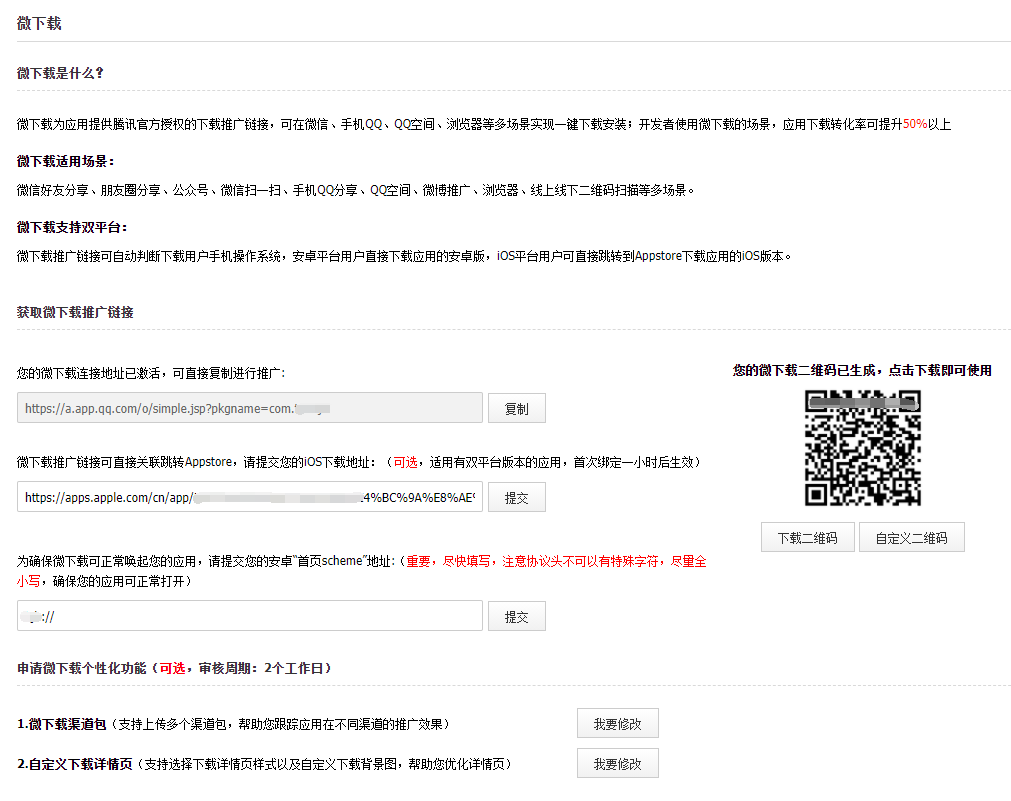Click the 下载二维码 button
The image size is (1011, 801).
click(807, 536)
